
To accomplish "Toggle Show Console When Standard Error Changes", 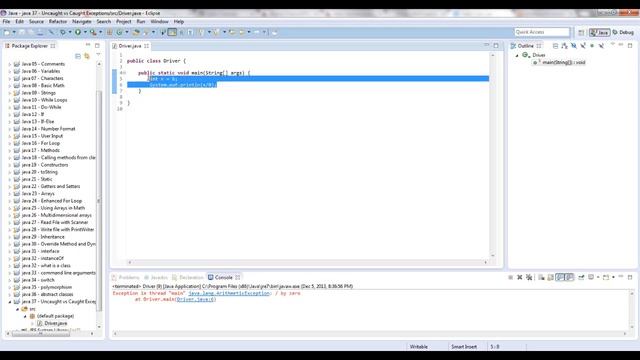I will click(x=569, y=278).
